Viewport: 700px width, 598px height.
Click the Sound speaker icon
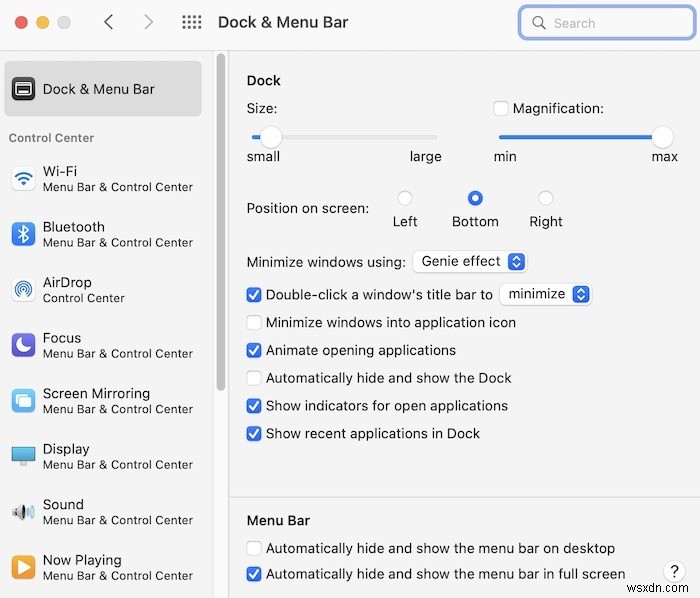pos(23,512)
